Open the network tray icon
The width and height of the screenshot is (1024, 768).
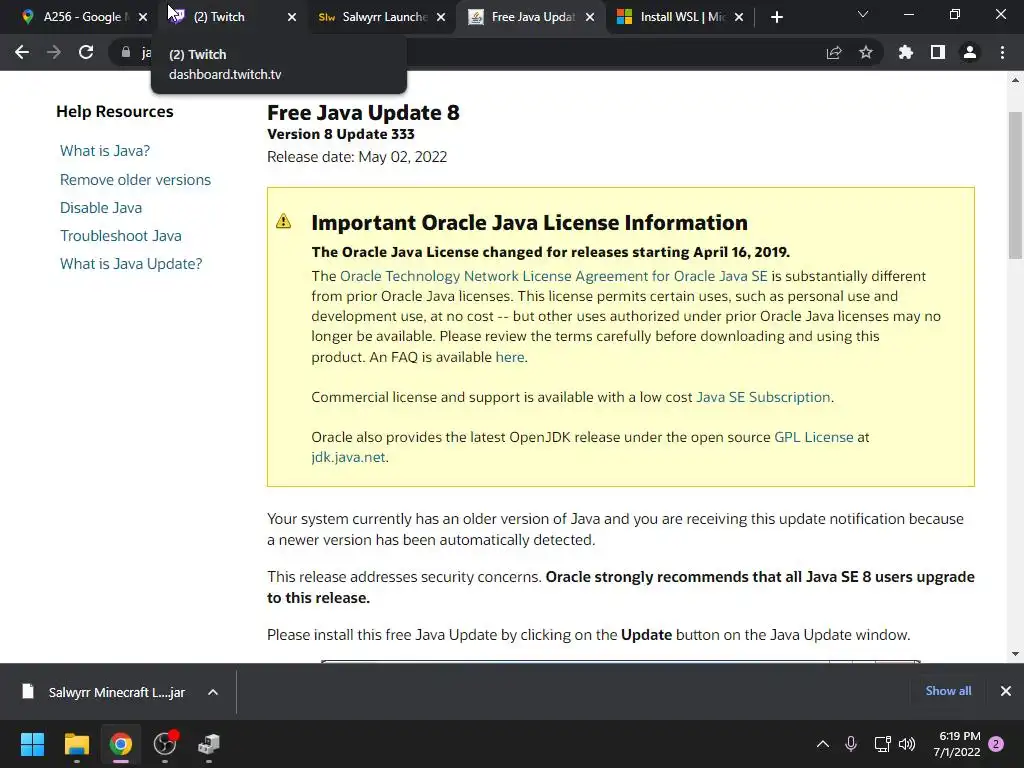(x=882, y=744)
